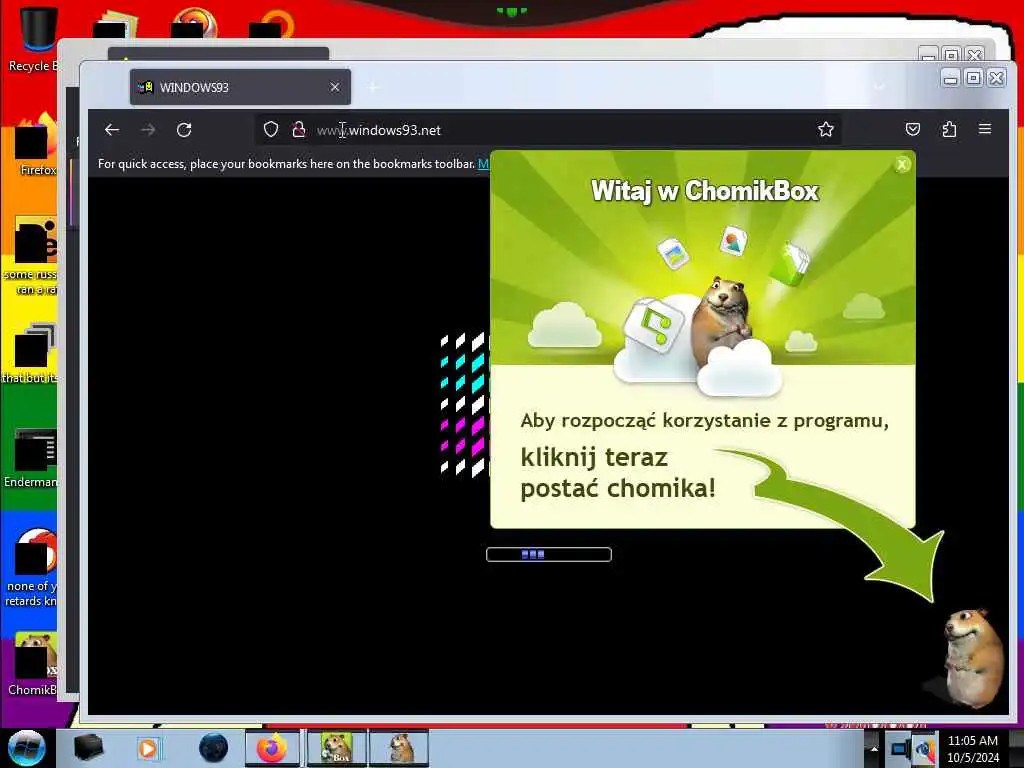Screen dimensions: 1024x768
Task: Open the Firefox desktop shortcut
Action: click(x=37, y=145)
